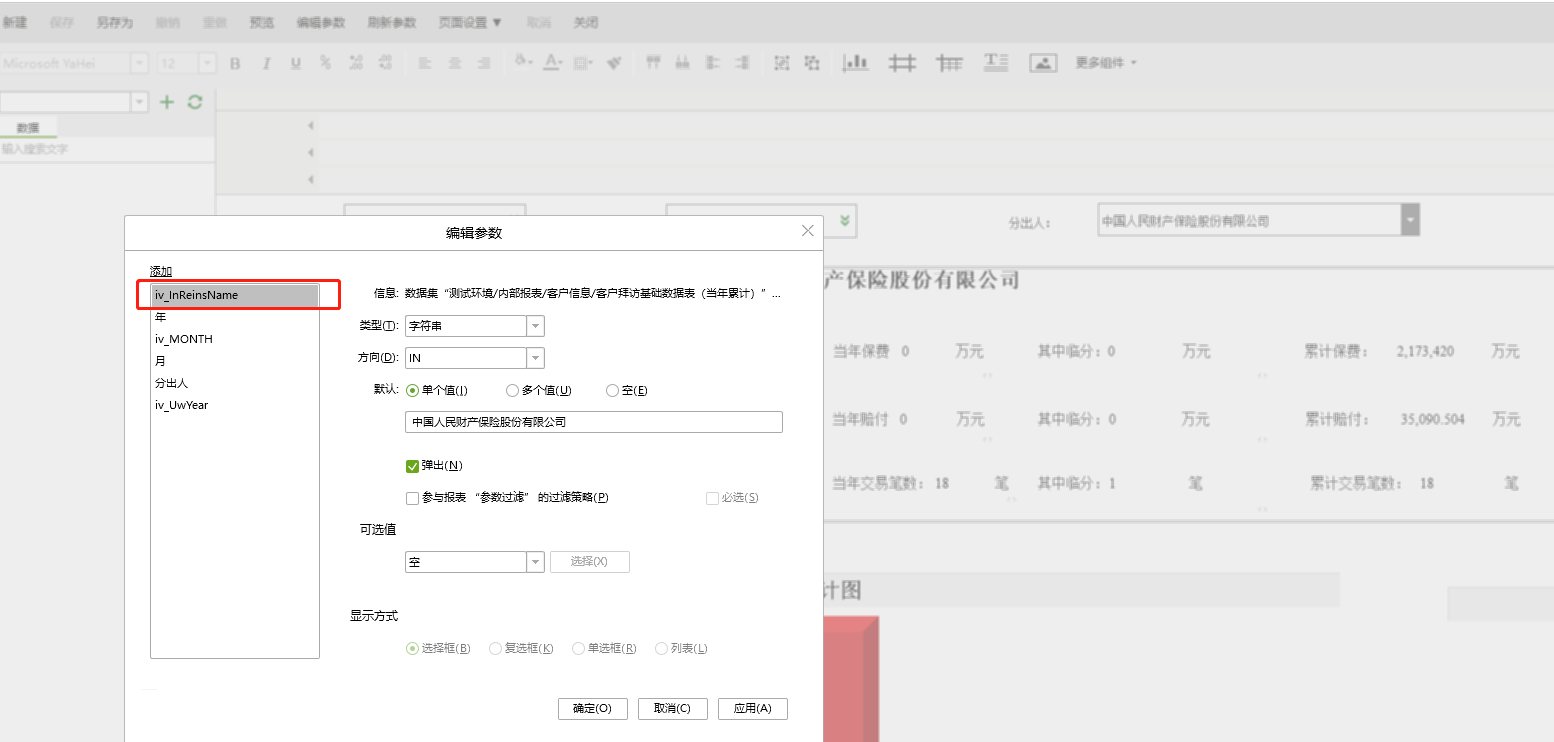Insert a crosstab grid component
Screen dimensions: 1554x742
point(903,62)
